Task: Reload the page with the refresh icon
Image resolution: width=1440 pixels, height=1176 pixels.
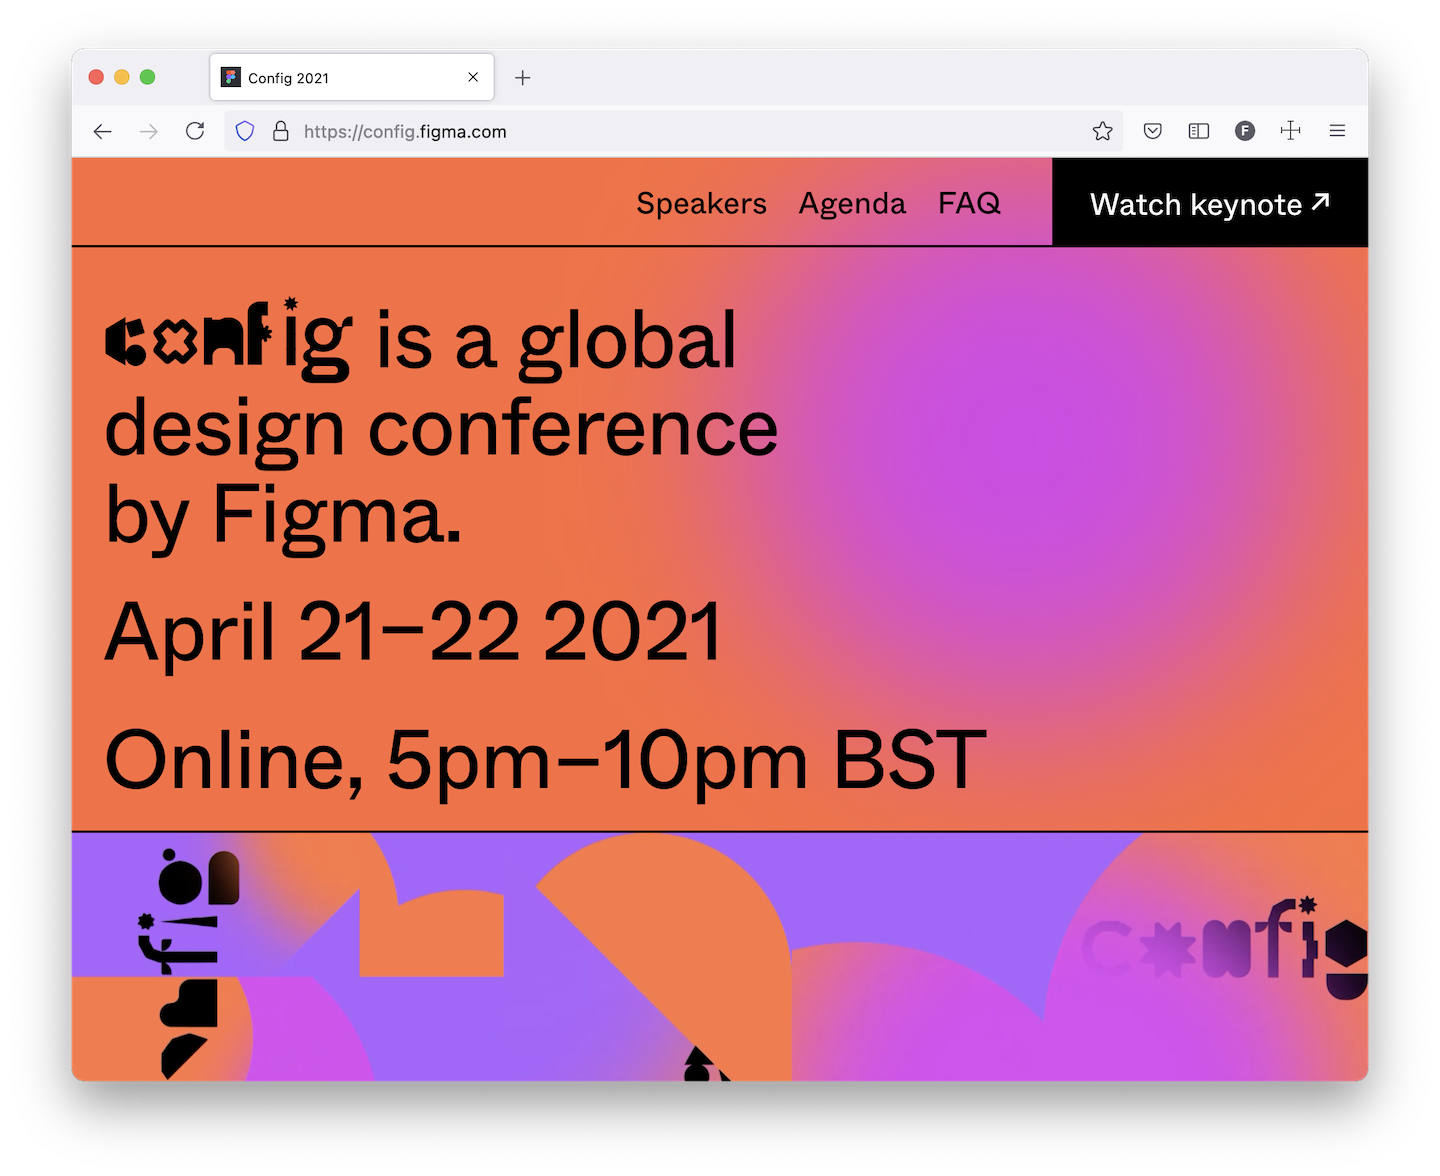Action: click(x=195, y=131)
